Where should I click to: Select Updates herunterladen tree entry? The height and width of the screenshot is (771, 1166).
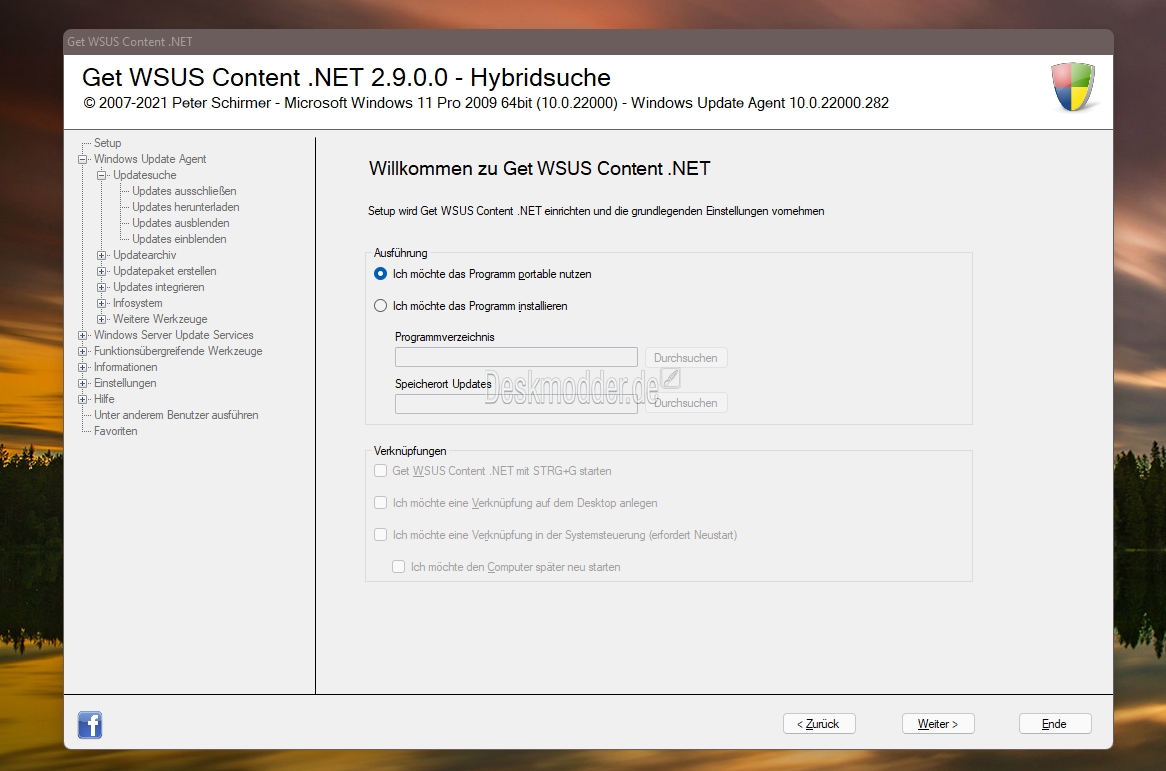(x=185, y=207)
